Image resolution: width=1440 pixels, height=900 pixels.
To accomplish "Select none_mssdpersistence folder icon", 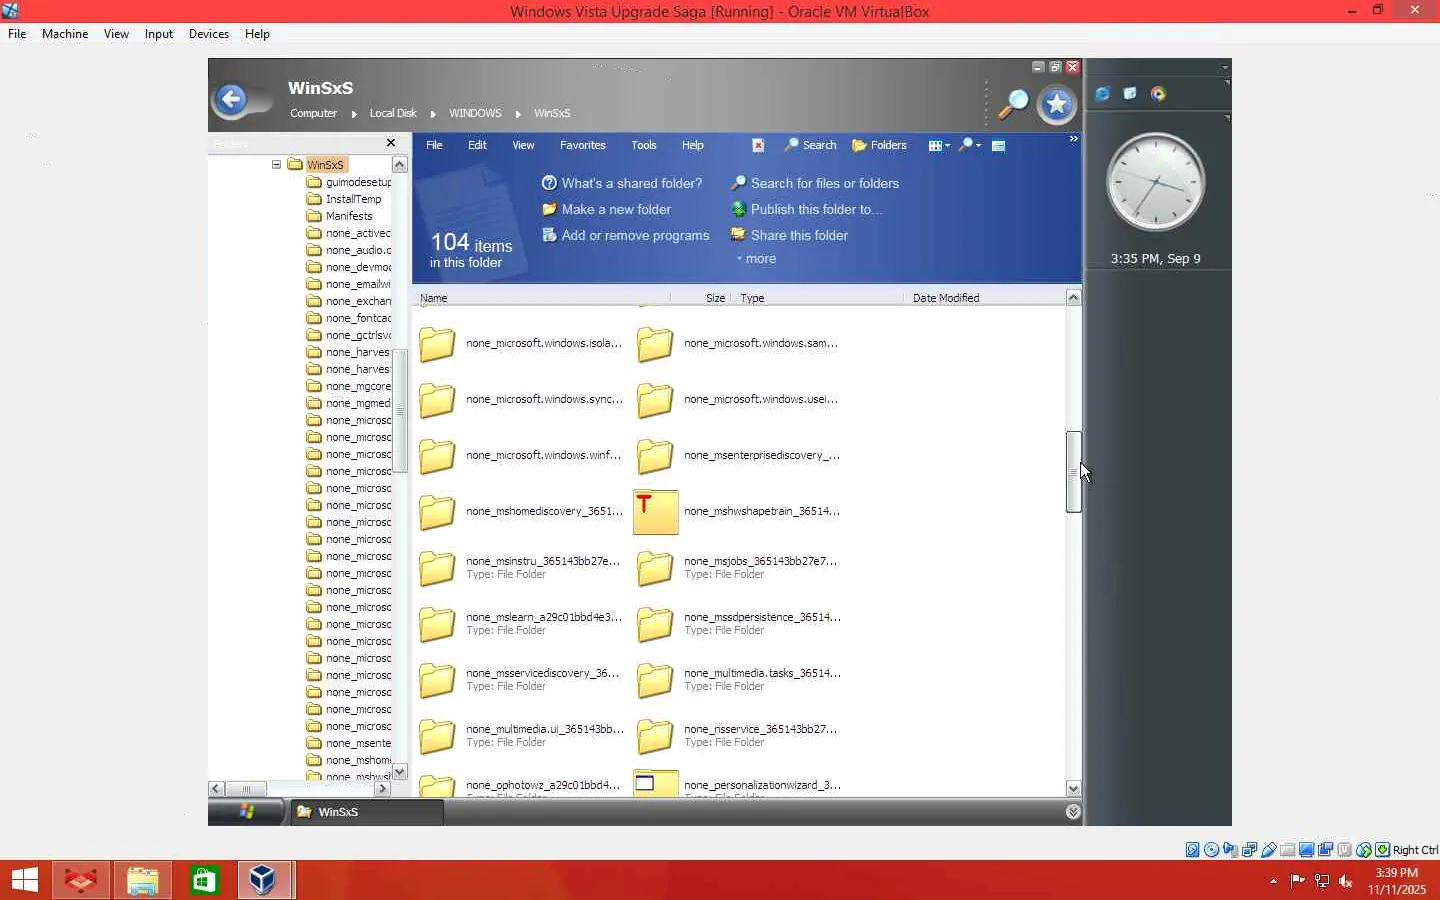I will coord(655,624).
